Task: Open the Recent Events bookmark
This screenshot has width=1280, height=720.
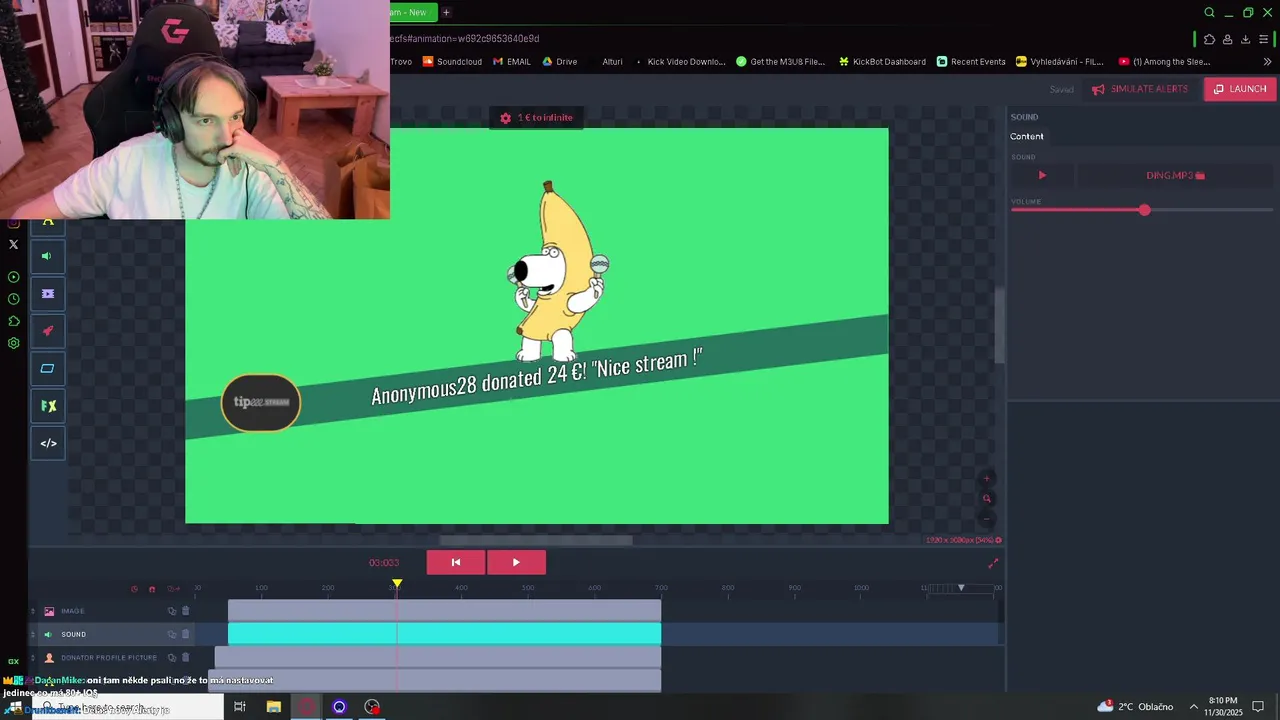Action: (971, 61)
